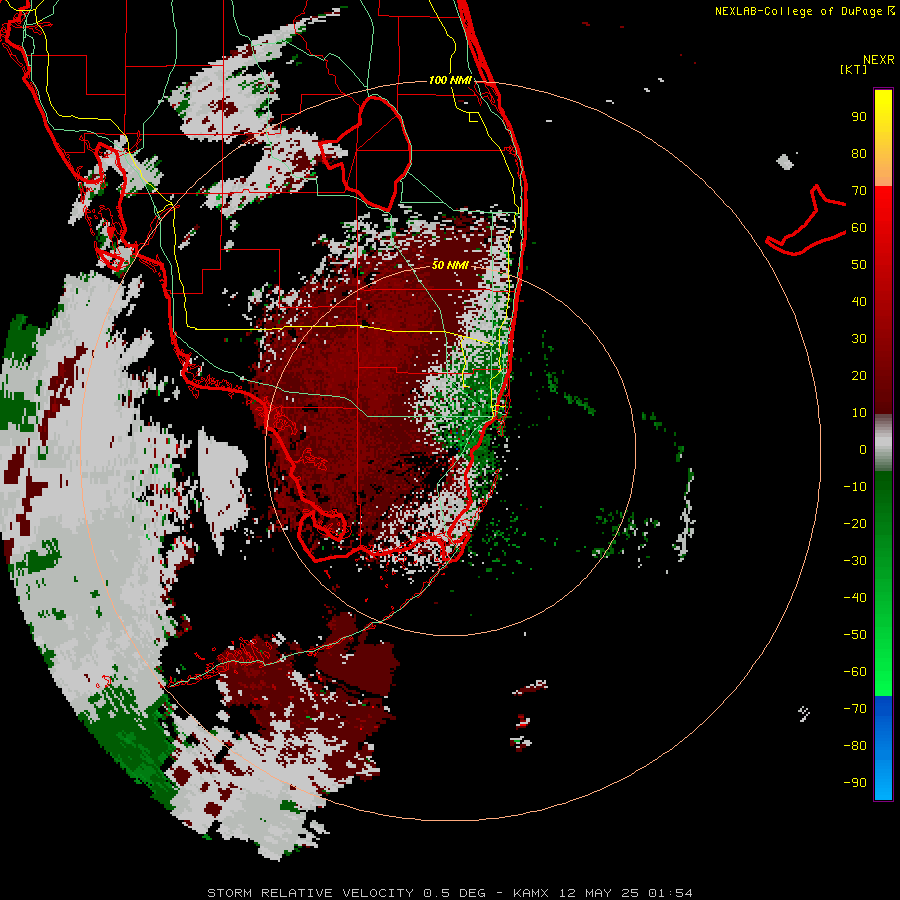Image resolution: width=900 pixels, height=900 pixels.
Task: Click the '50 NMI' range ring label
Action: click(450, 265)
